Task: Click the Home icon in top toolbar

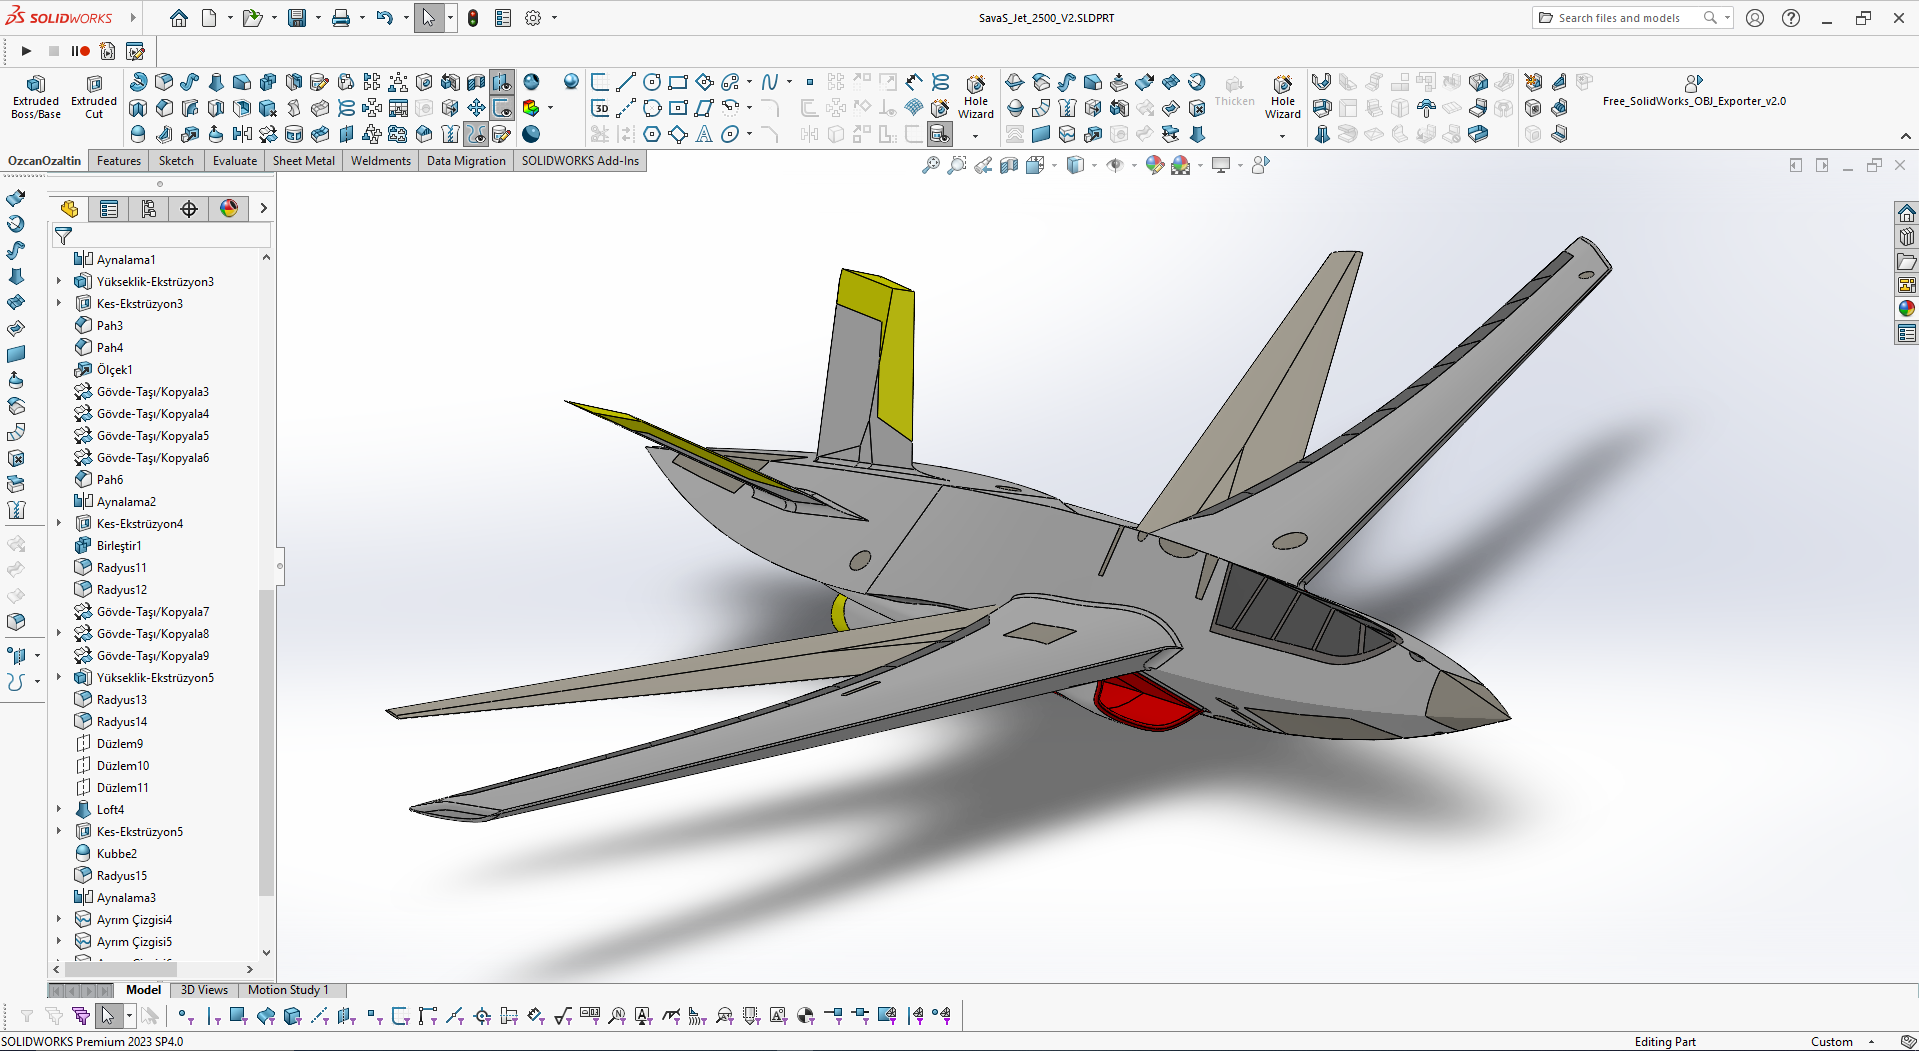Action: click(179, 18)
